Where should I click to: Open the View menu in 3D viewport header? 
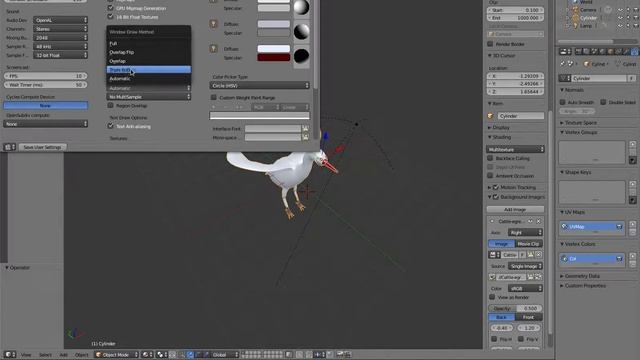26,355
